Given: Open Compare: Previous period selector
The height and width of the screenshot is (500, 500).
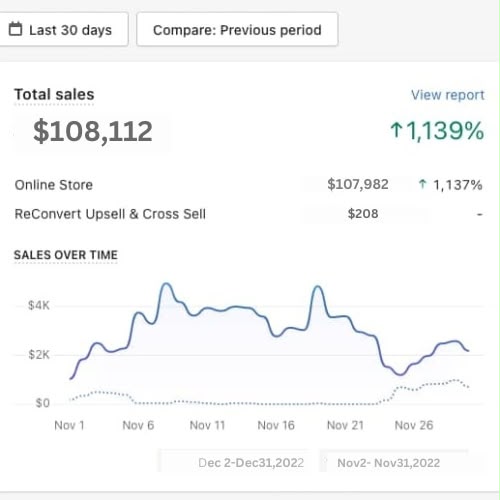Looking at the screenshot, I should [237, 30].
